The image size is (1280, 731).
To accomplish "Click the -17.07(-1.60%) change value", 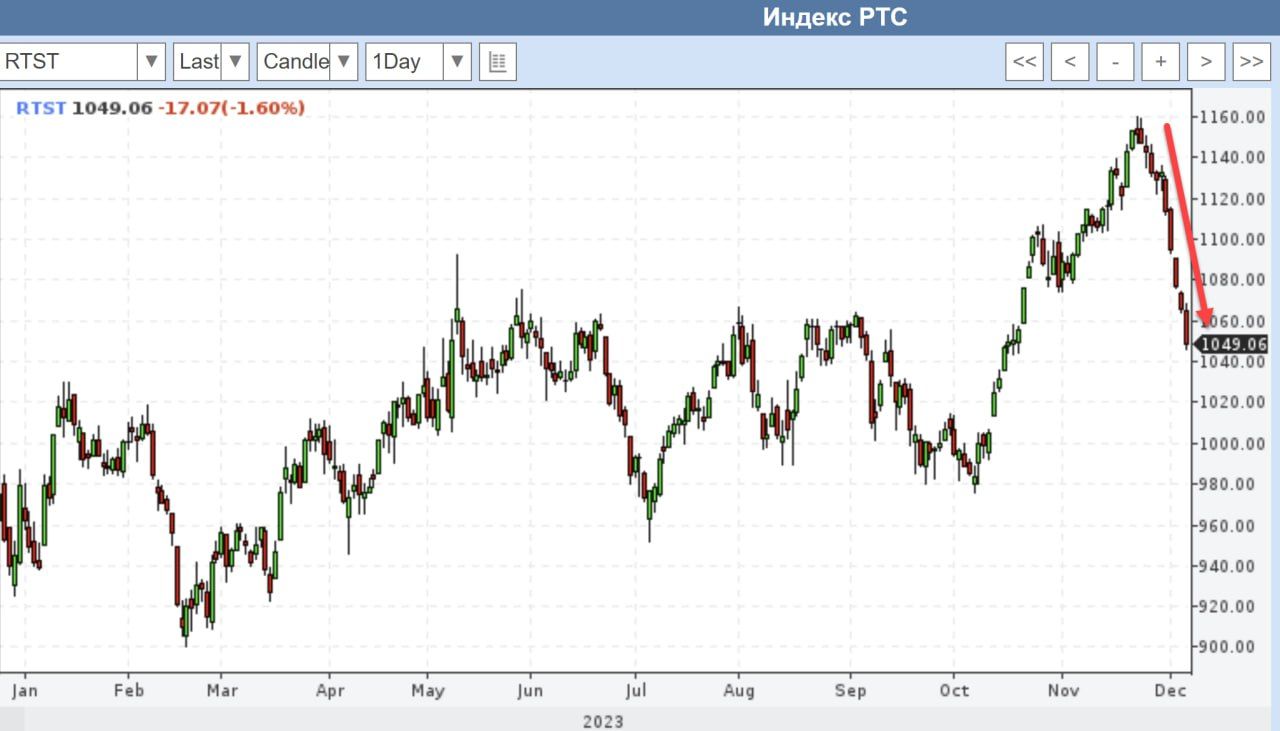I will 231,108.
